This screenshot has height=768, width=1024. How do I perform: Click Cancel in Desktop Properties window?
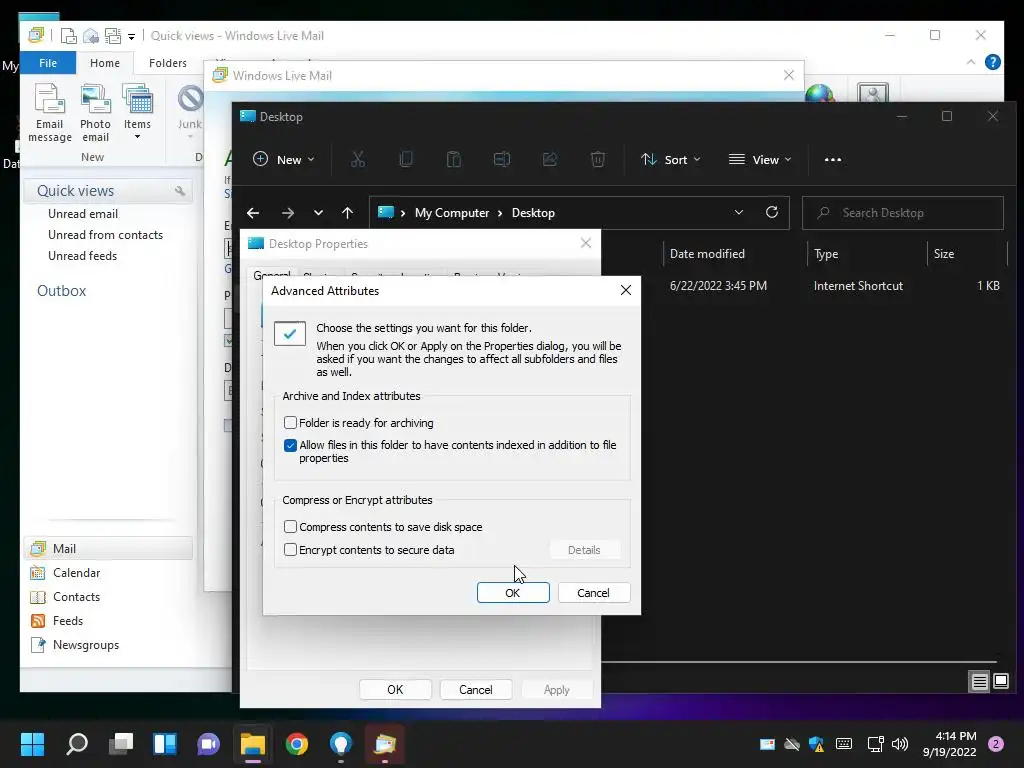tap(475, 690)
